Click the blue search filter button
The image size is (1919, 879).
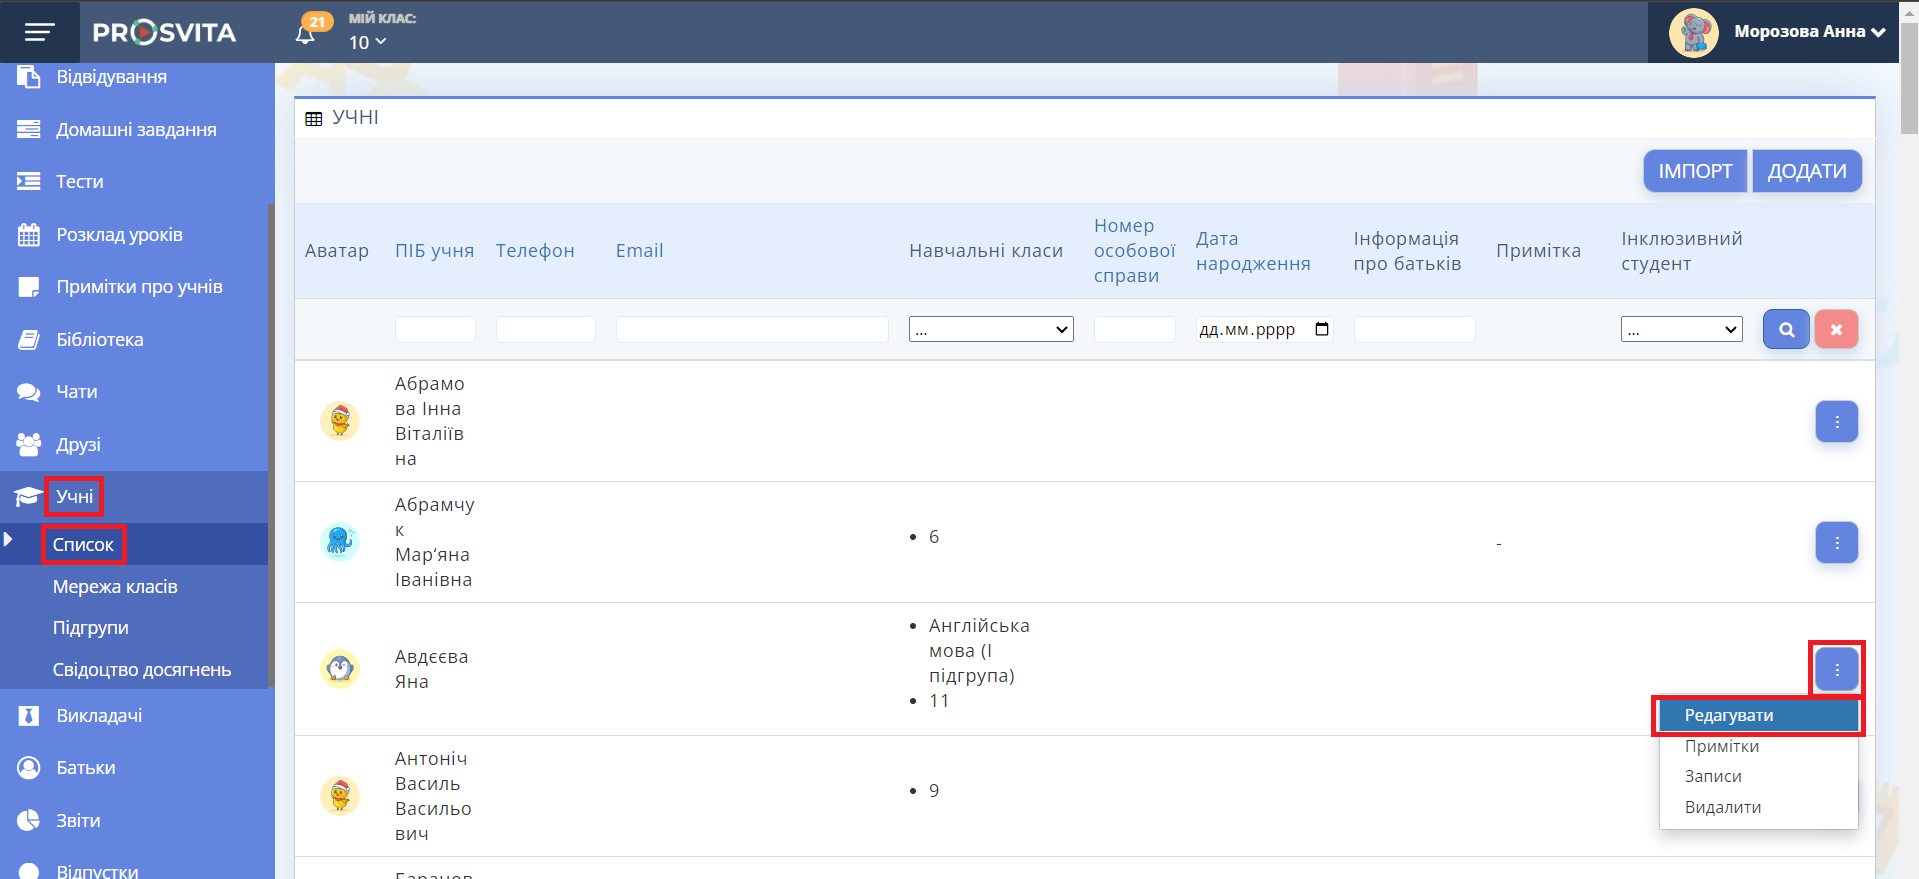(x=1785, y=329)
